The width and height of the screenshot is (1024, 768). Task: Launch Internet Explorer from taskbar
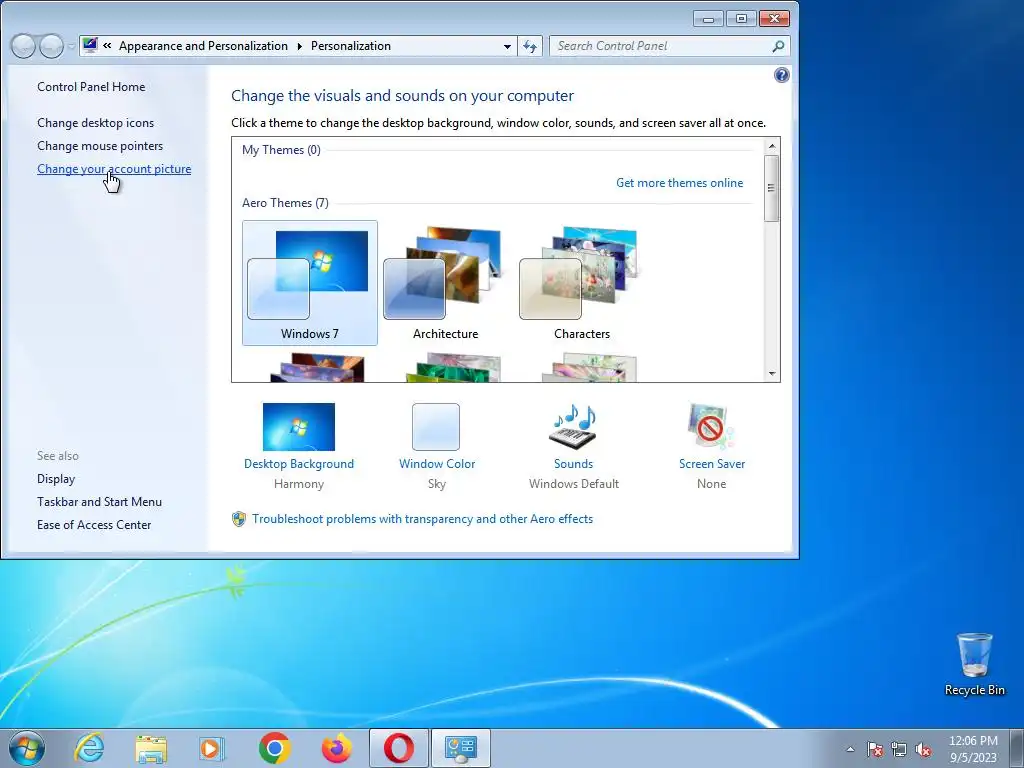coord(89,748)
